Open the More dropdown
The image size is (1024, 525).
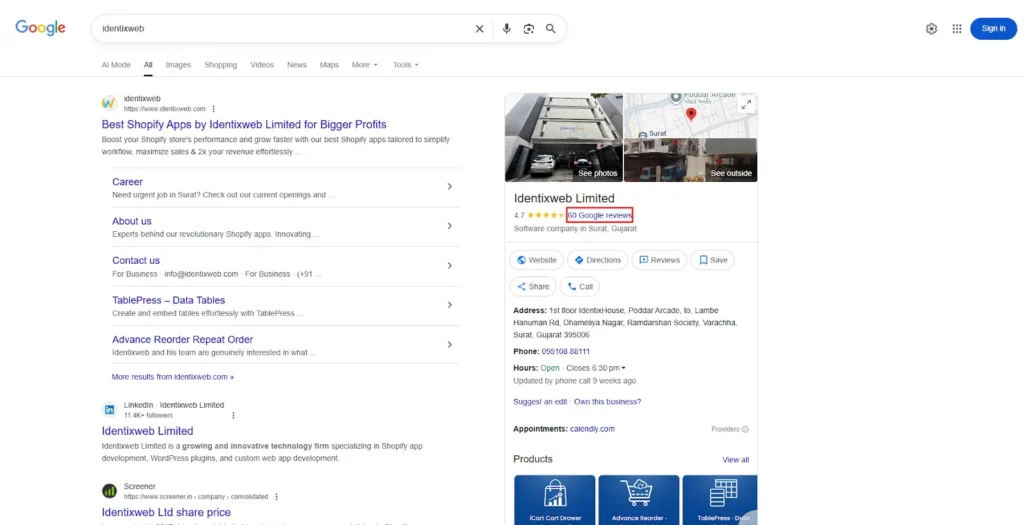364,65
